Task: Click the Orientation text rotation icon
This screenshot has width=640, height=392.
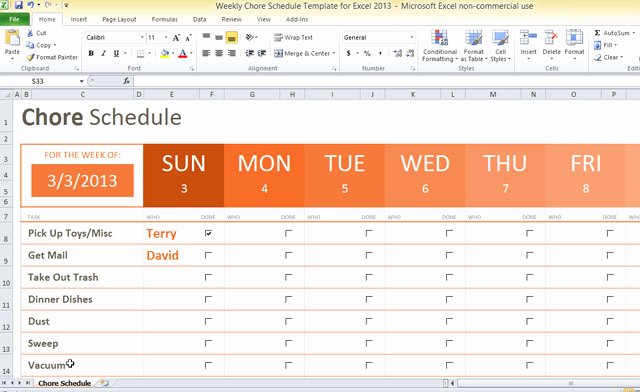Action: pyautogui.click(x=249, y=37)
